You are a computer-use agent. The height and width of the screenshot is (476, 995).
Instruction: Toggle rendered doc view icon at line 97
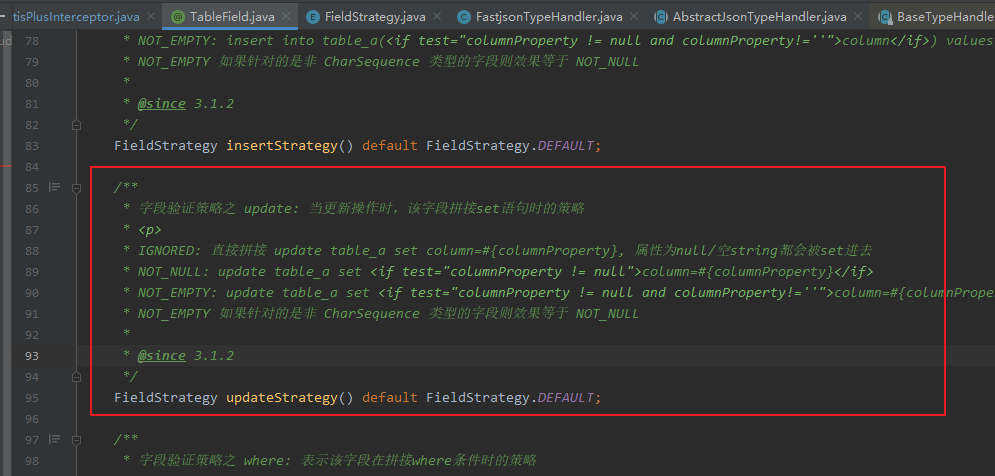click(54, 439)
